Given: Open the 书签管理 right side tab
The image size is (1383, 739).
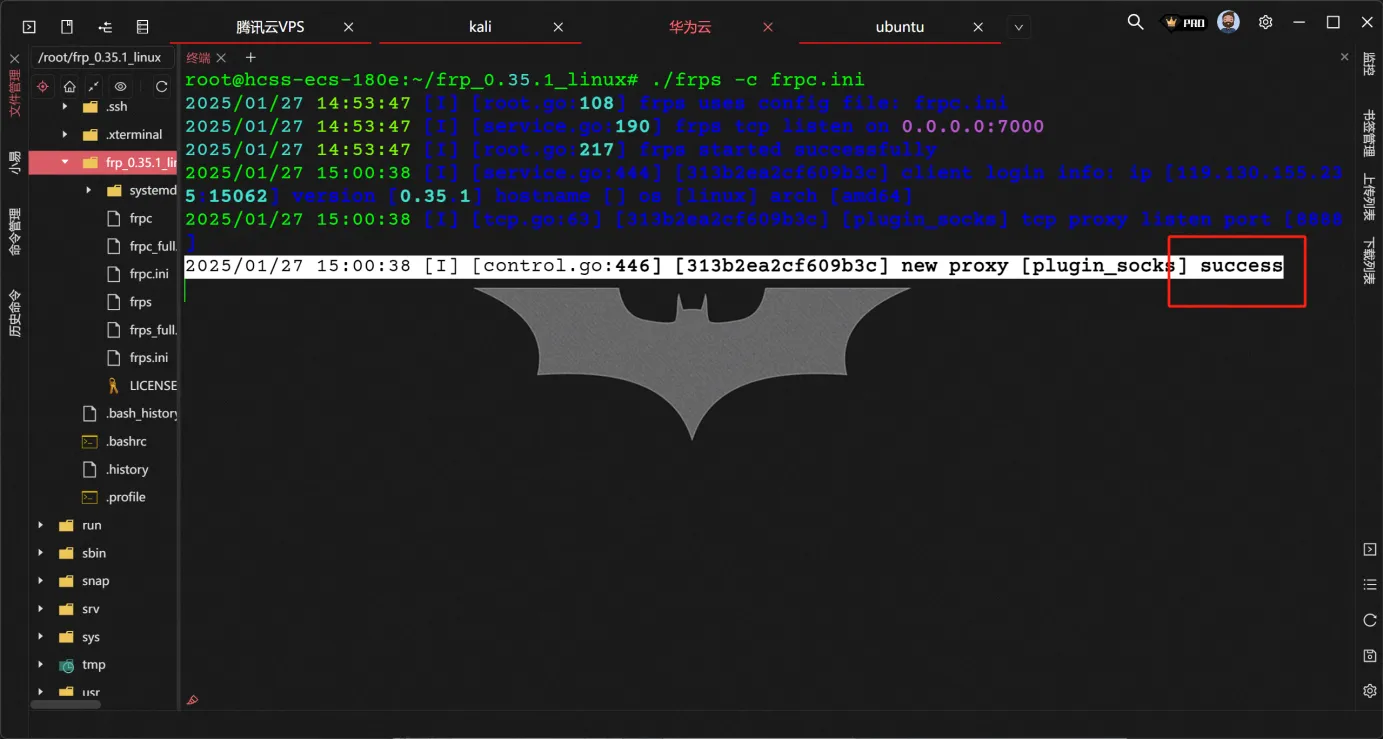Looking at the screenshot, I should pos(1369,134).
